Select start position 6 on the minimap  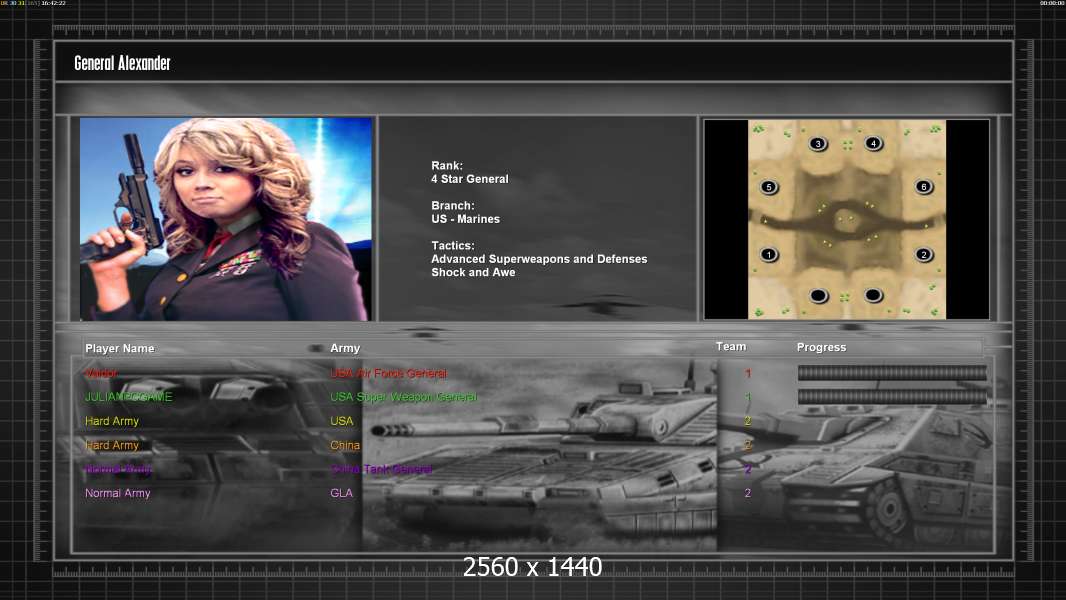point(923,186)
